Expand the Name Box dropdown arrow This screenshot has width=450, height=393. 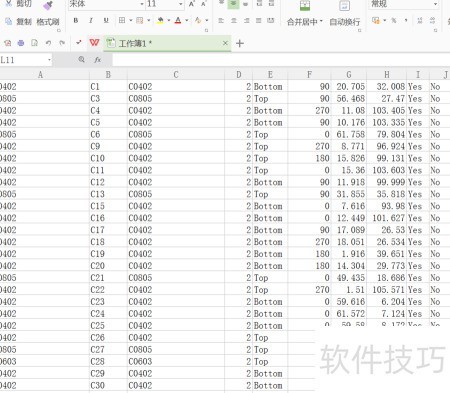[49, 60]
